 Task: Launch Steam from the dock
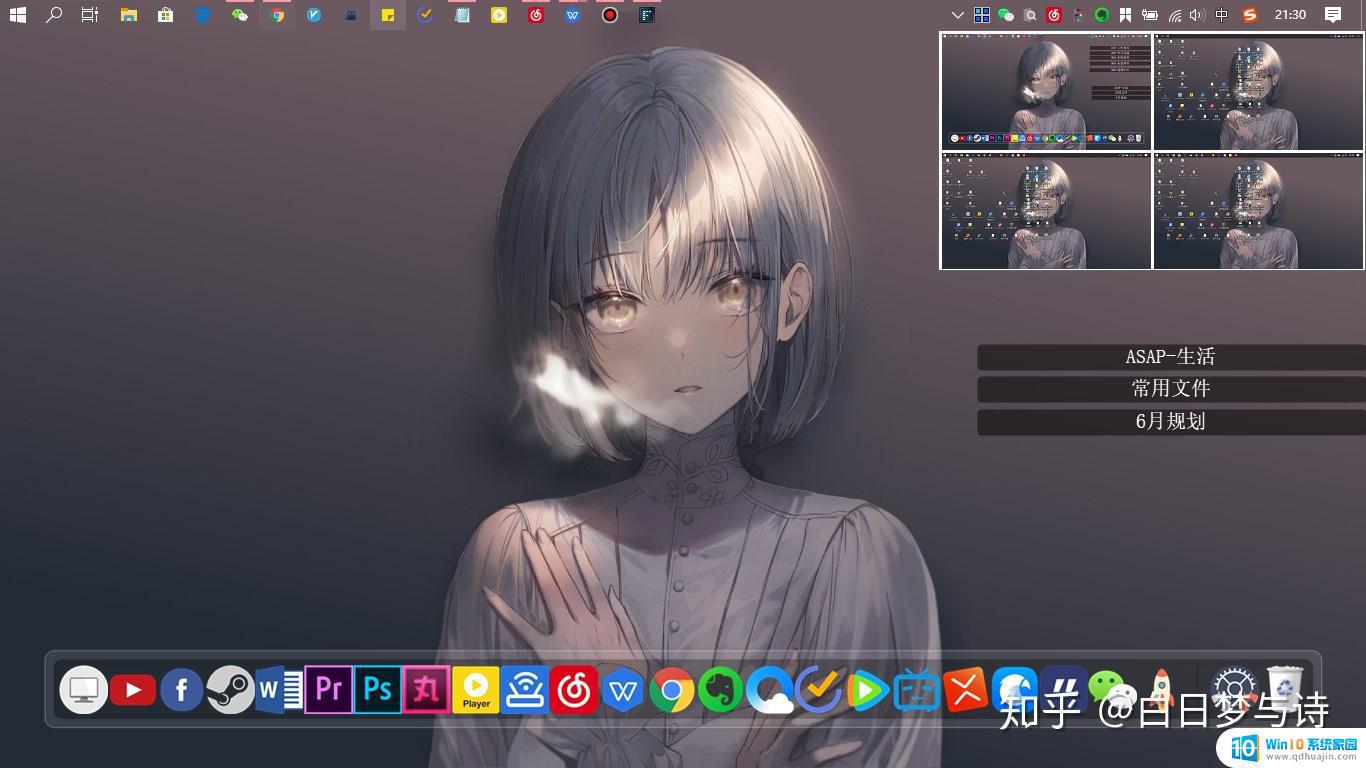click(231, 690)
